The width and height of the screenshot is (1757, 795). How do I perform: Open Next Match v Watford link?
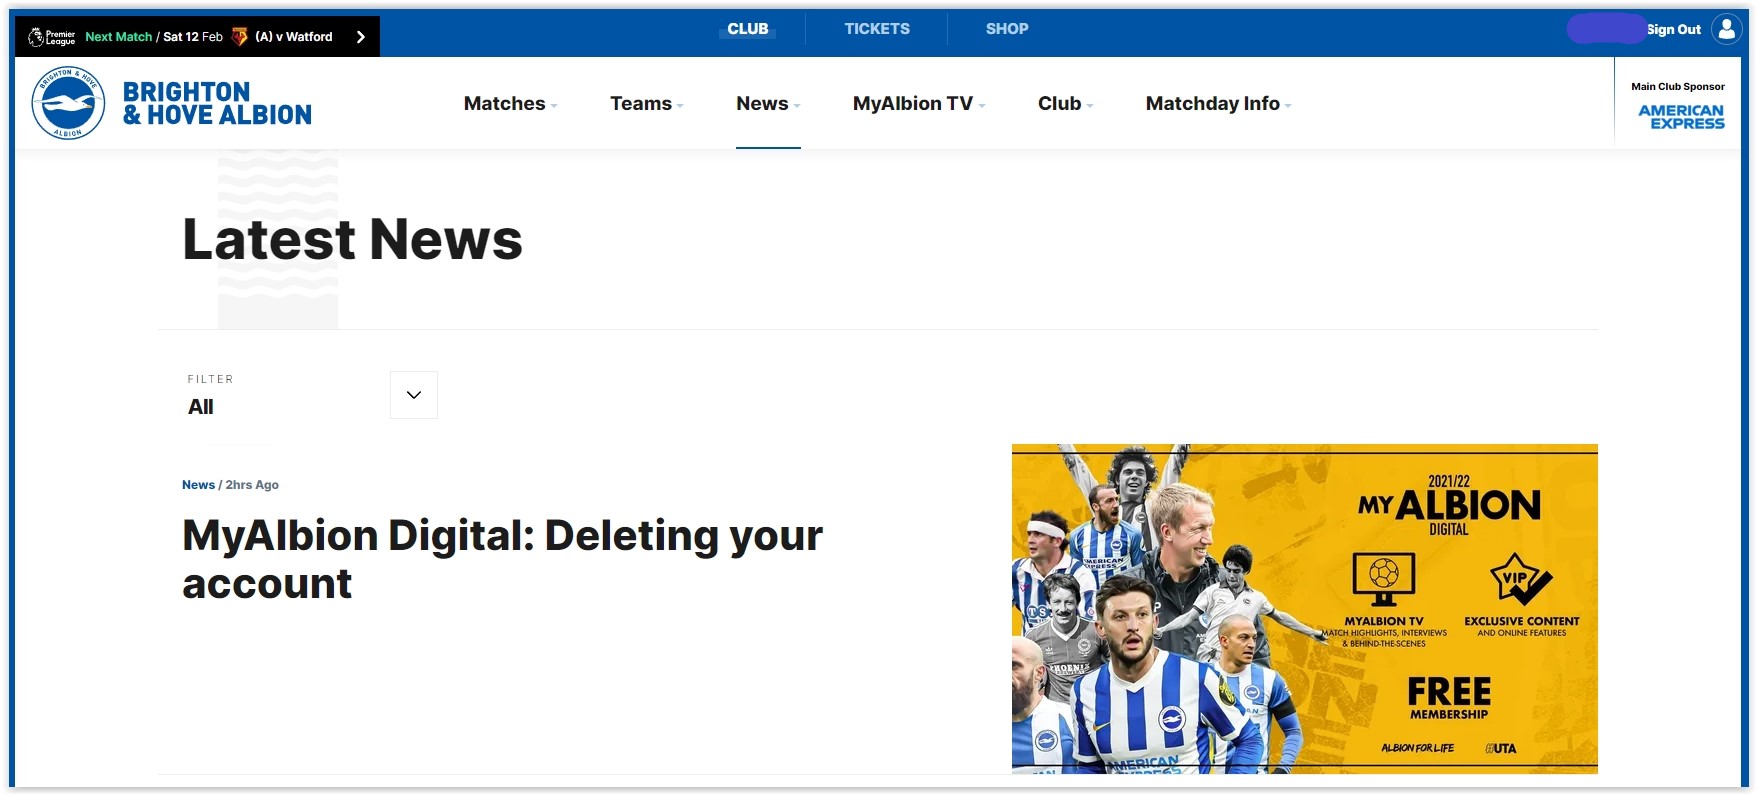pos(209,37)
